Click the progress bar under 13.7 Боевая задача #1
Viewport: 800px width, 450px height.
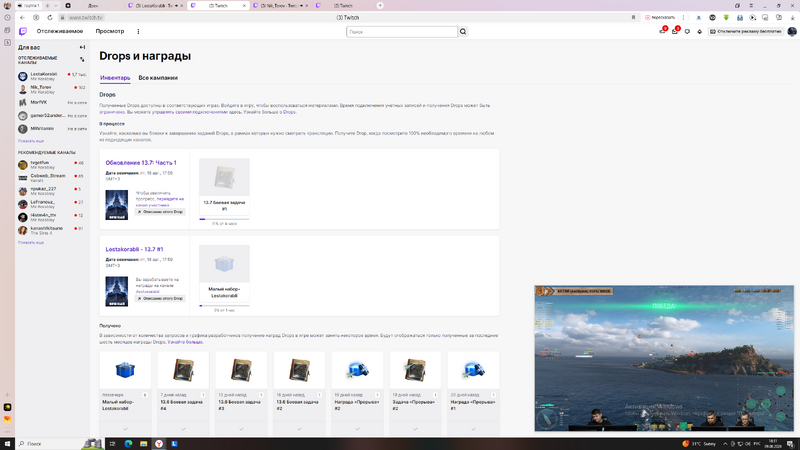coord(224,219)
